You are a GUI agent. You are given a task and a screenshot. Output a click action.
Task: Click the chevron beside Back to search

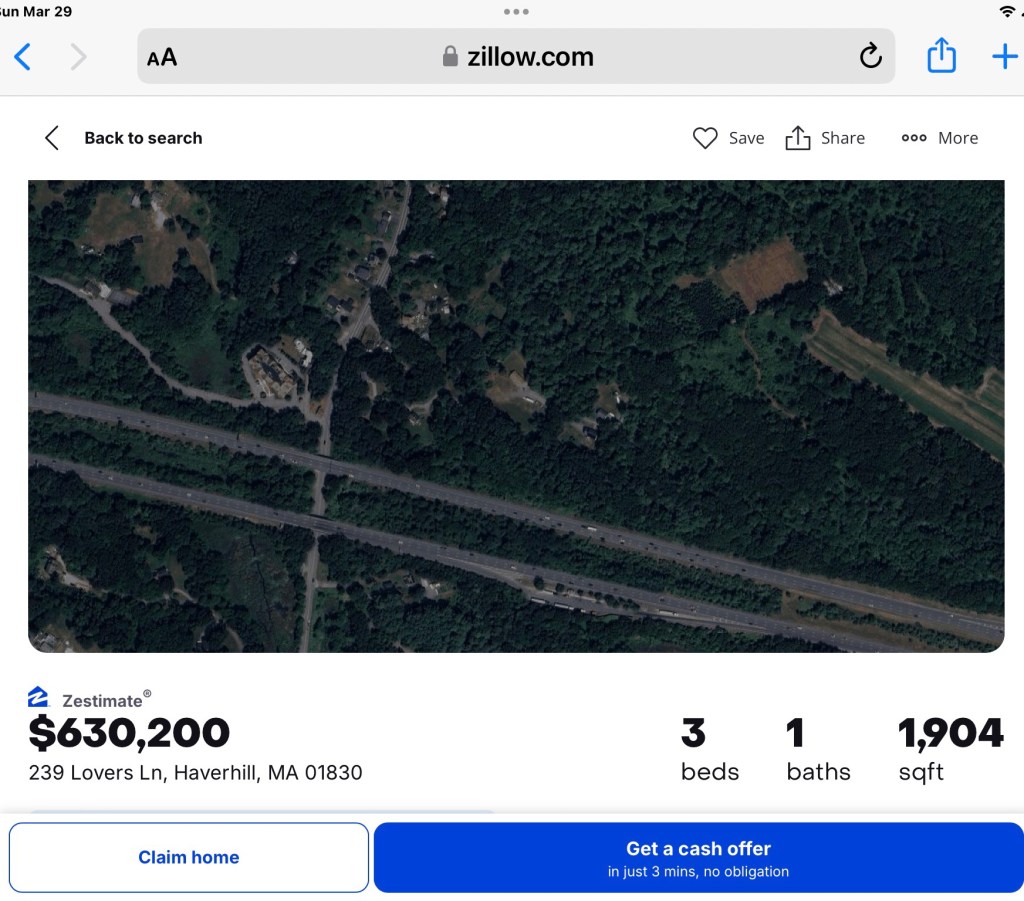coord(52,138)
